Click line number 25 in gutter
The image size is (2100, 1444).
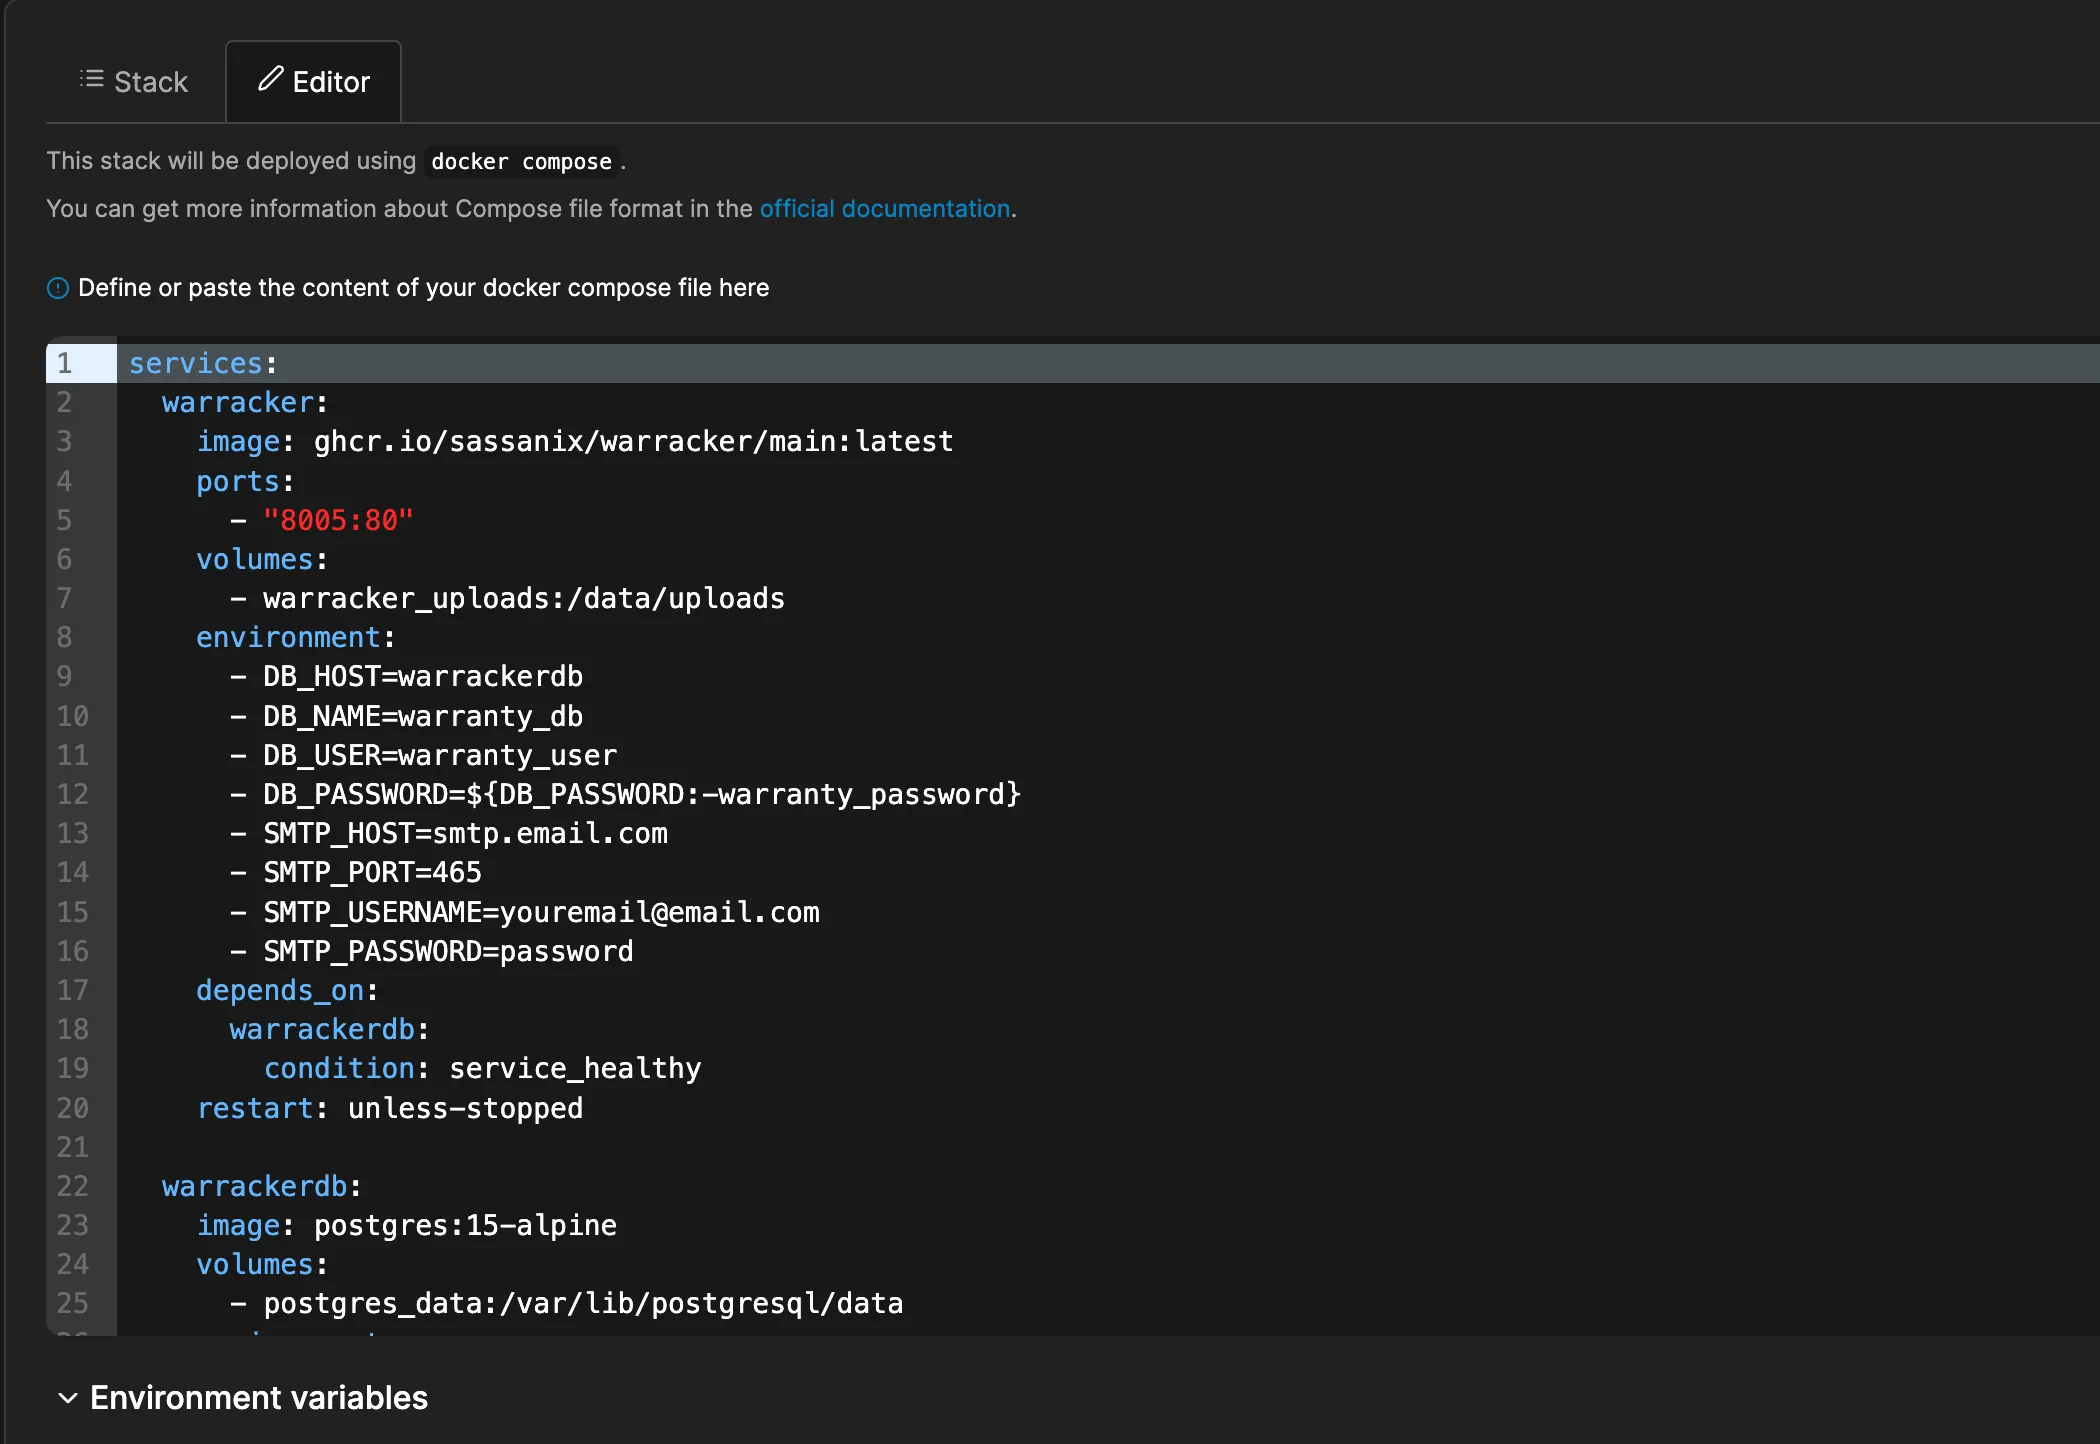click(73, 1303)
